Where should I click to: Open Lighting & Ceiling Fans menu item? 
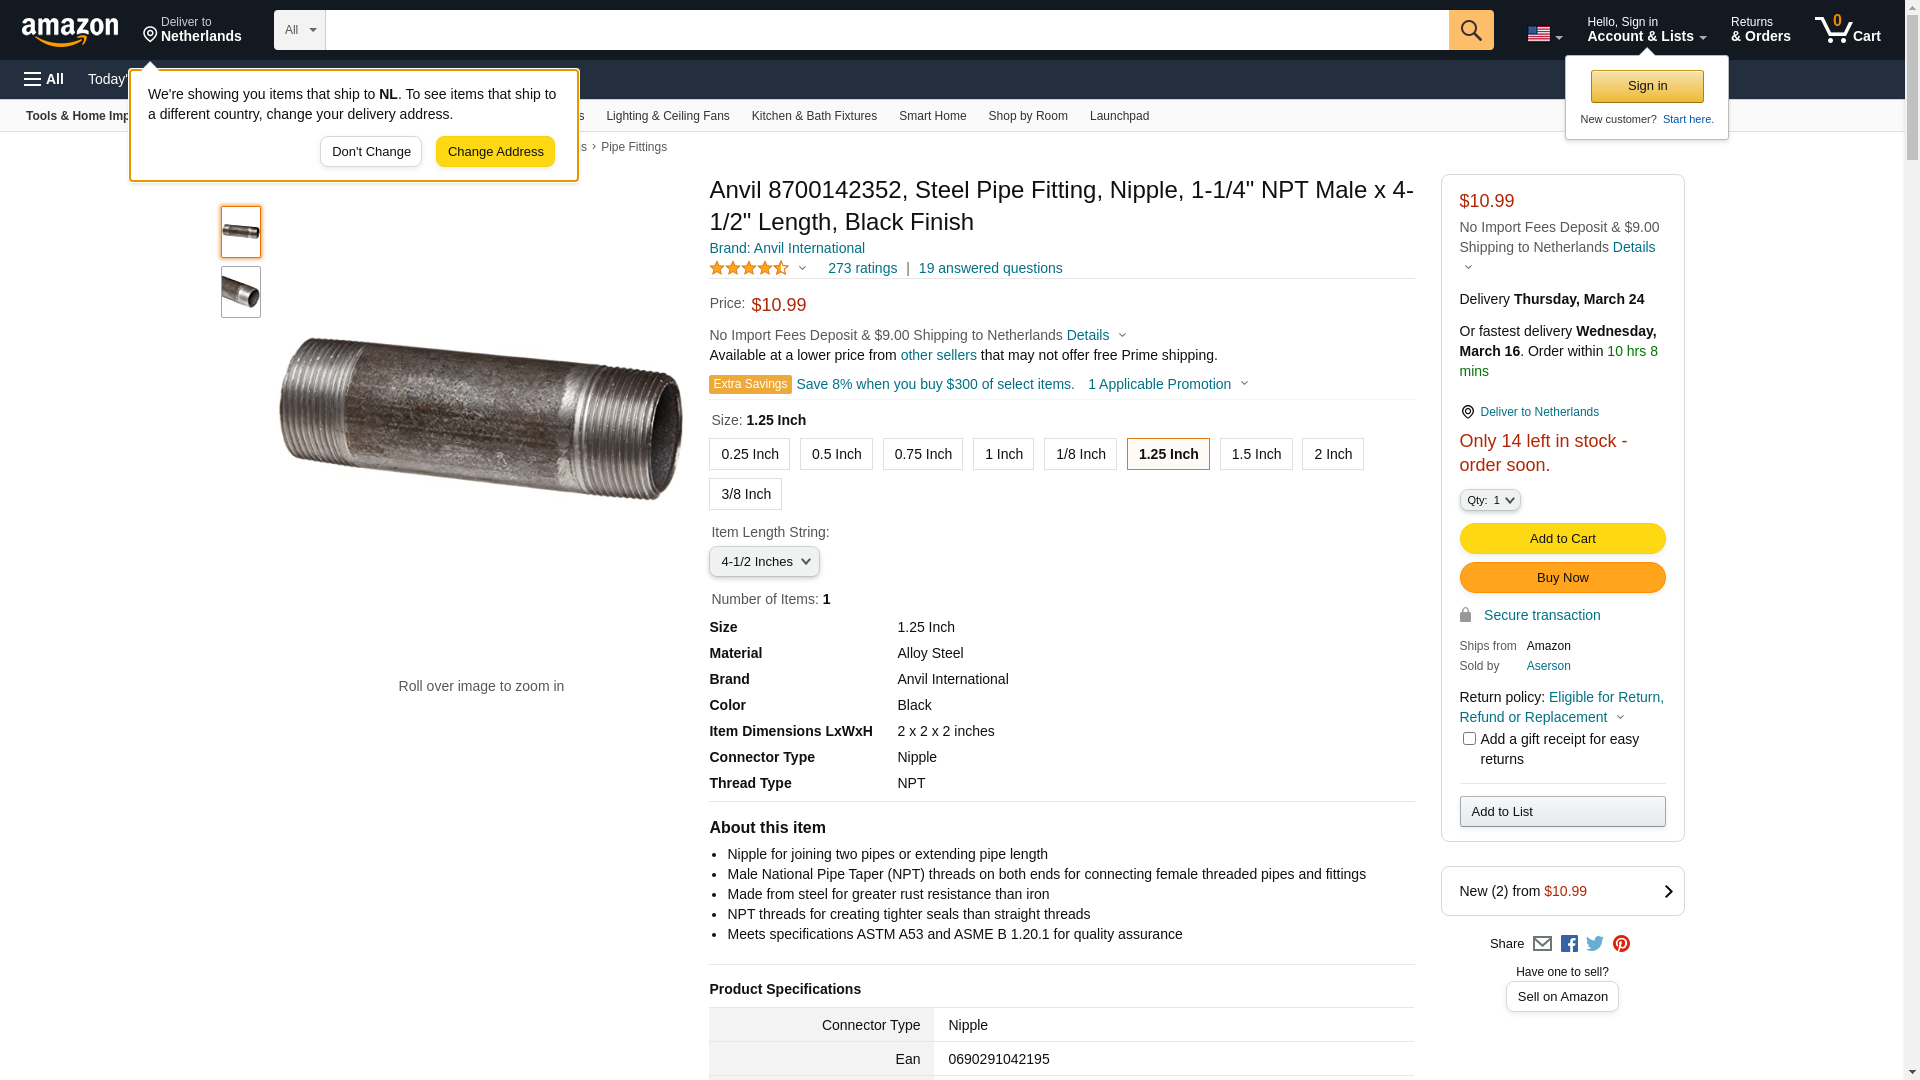click(667, 116)
